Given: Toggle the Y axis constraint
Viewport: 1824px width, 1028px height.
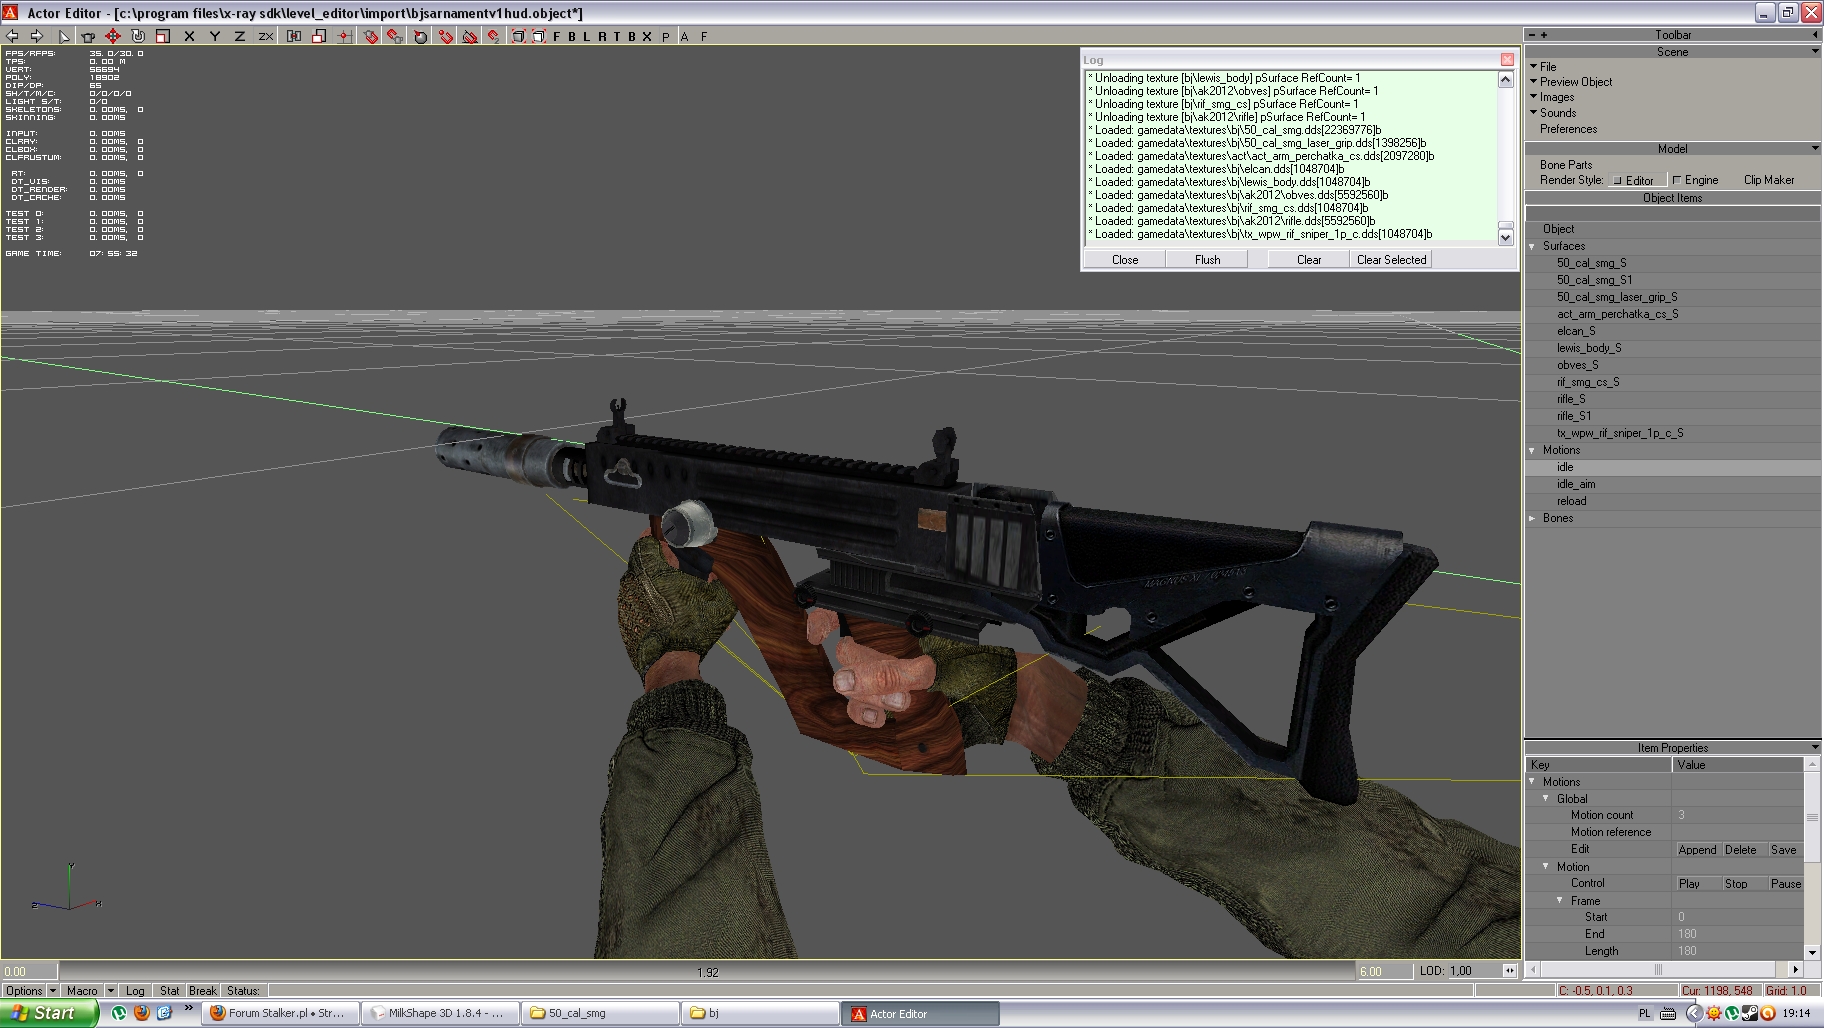Looking at the screenshot, I should click(214, 36).
